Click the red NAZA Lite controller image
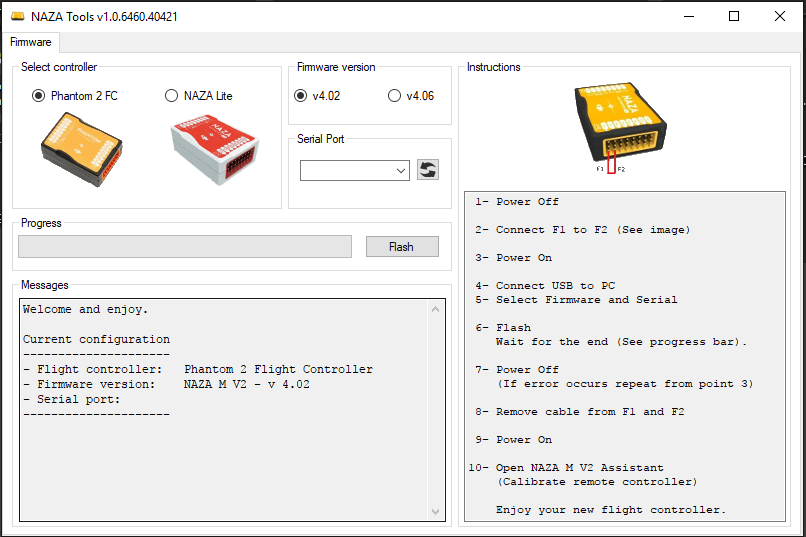Image resolution: width=806 pixels, height=537 pixels. [x=214, y=149]
